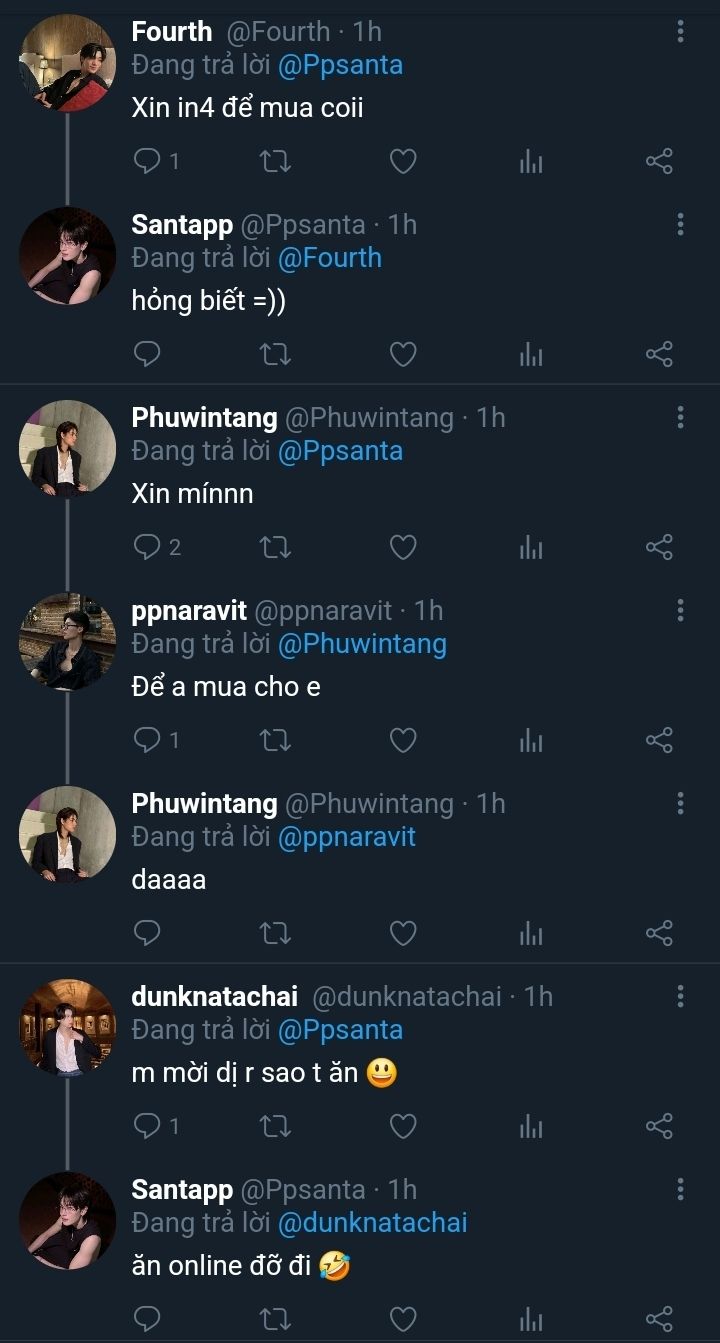This screenshot has width=720, height=1343.
Task: Share dunknatachai's "m mời dị r sao" tweet
Action: pyautogui.click(x=659, y=1126)
